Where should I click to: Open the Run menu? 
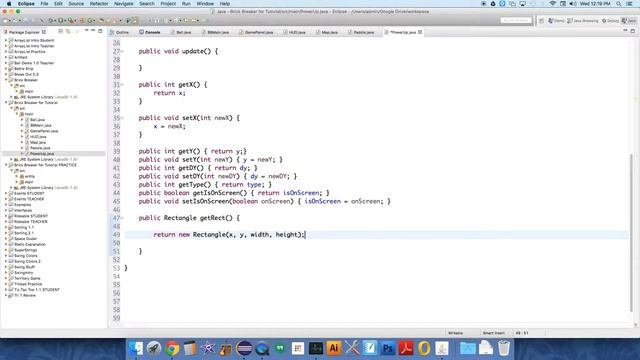pos(186,4)
